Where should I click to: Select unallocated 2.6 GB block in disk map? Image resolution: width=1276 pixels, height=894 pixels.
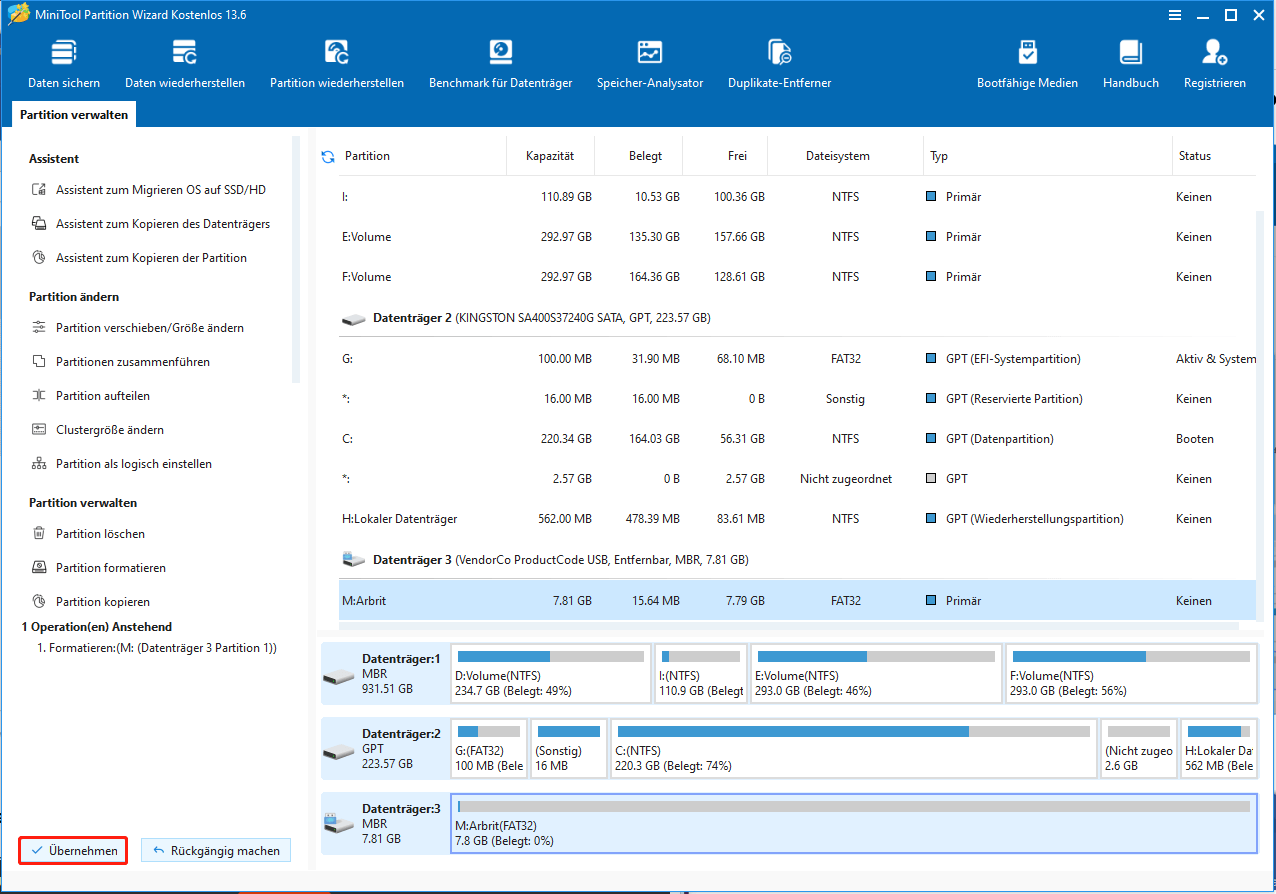tap(1139, 748)
